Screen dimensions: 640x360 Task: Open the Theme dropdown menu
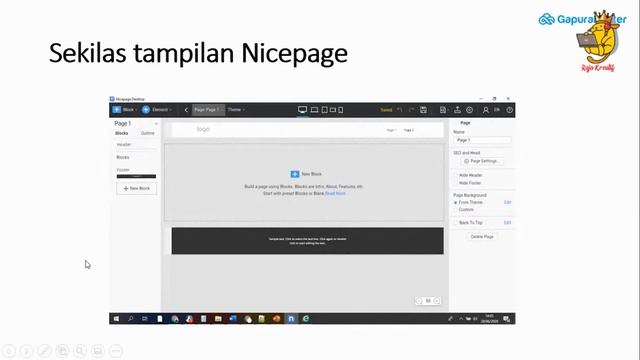coord(236,110)
